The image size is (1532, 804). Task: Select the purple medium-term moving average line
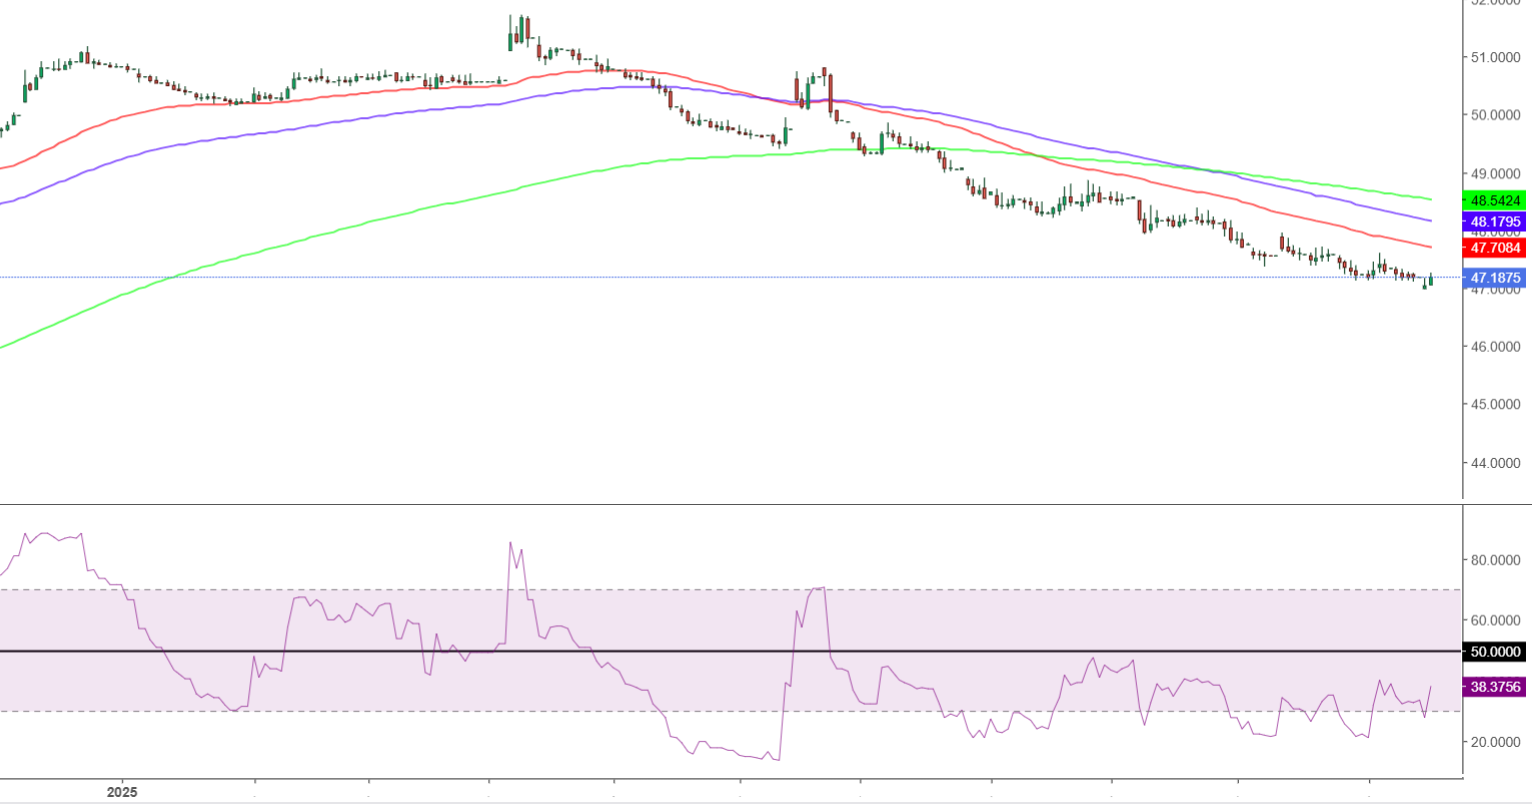300,128
